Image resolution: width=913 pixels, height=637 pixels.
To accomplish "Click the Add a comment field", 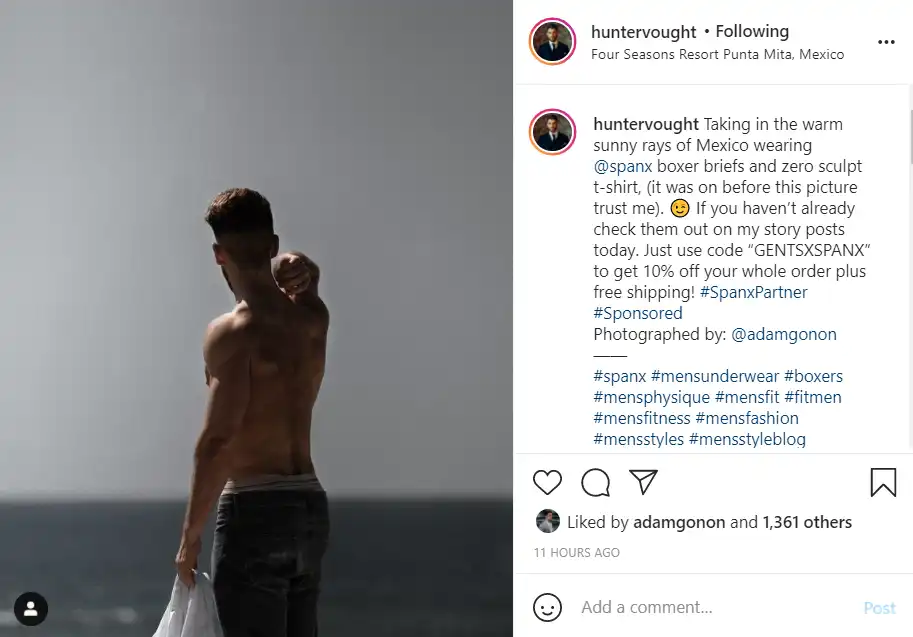I will pos(716,607).
